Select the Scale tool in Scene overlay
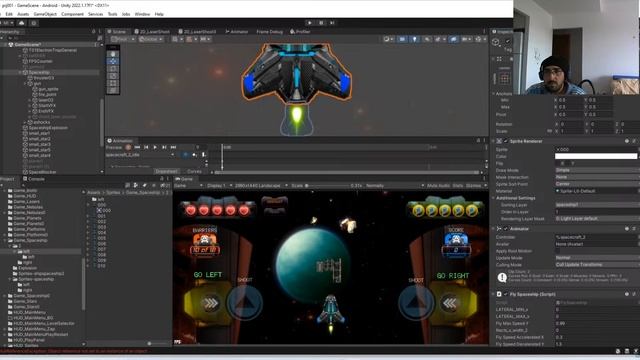The height and width of the screenshot is (360, 640). point(113,76)
